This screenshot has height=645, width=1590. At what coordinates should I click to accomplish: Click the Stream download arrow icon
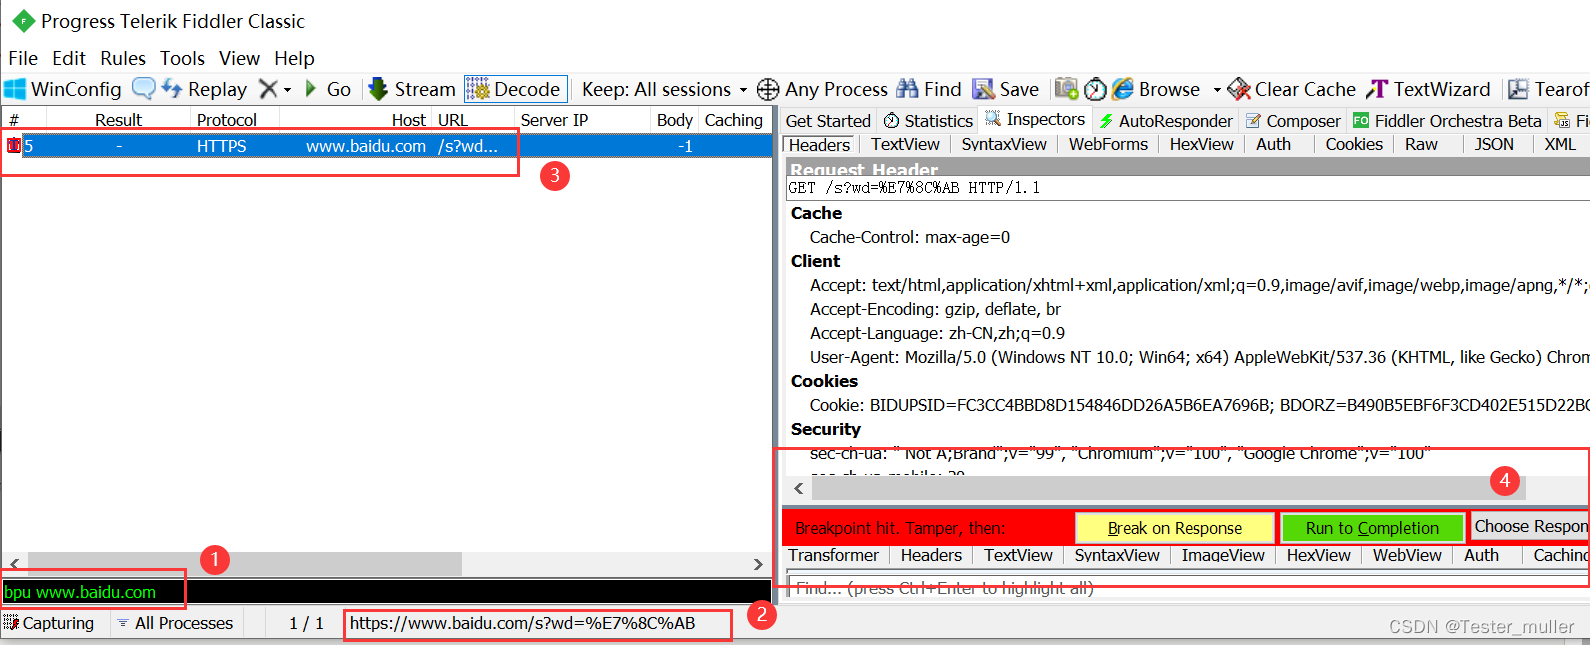coord(378,89)
